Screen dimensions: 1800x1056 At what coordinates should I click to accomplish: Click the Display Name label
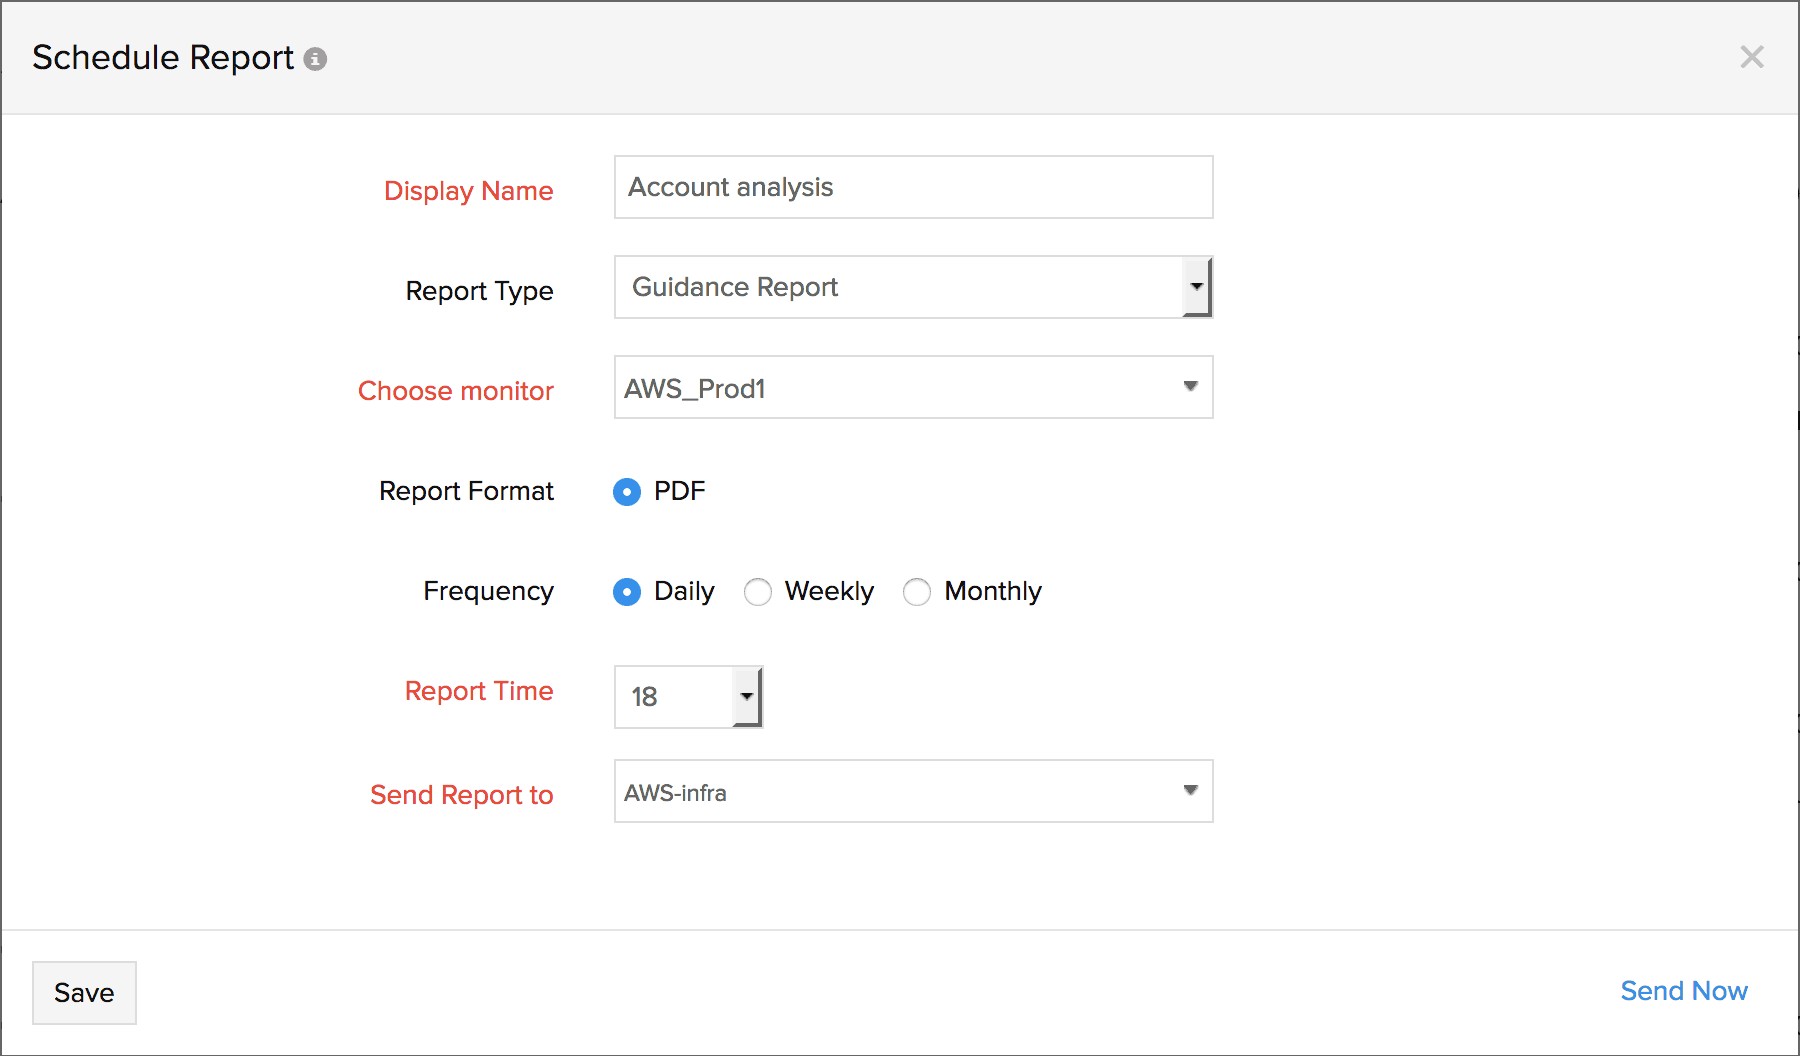point(468,191)
